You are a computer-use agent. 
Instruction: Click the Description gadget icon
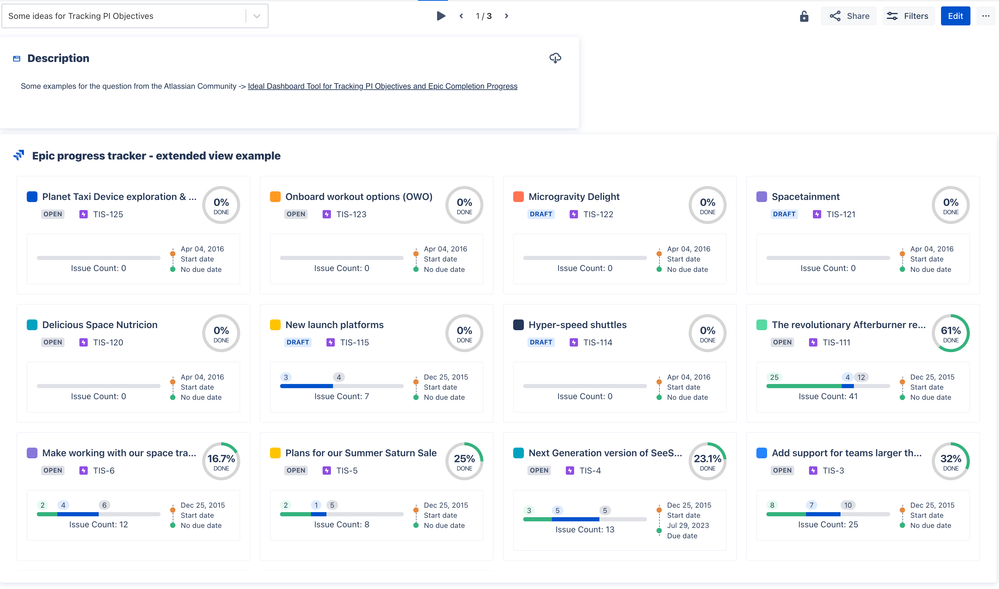17,59
